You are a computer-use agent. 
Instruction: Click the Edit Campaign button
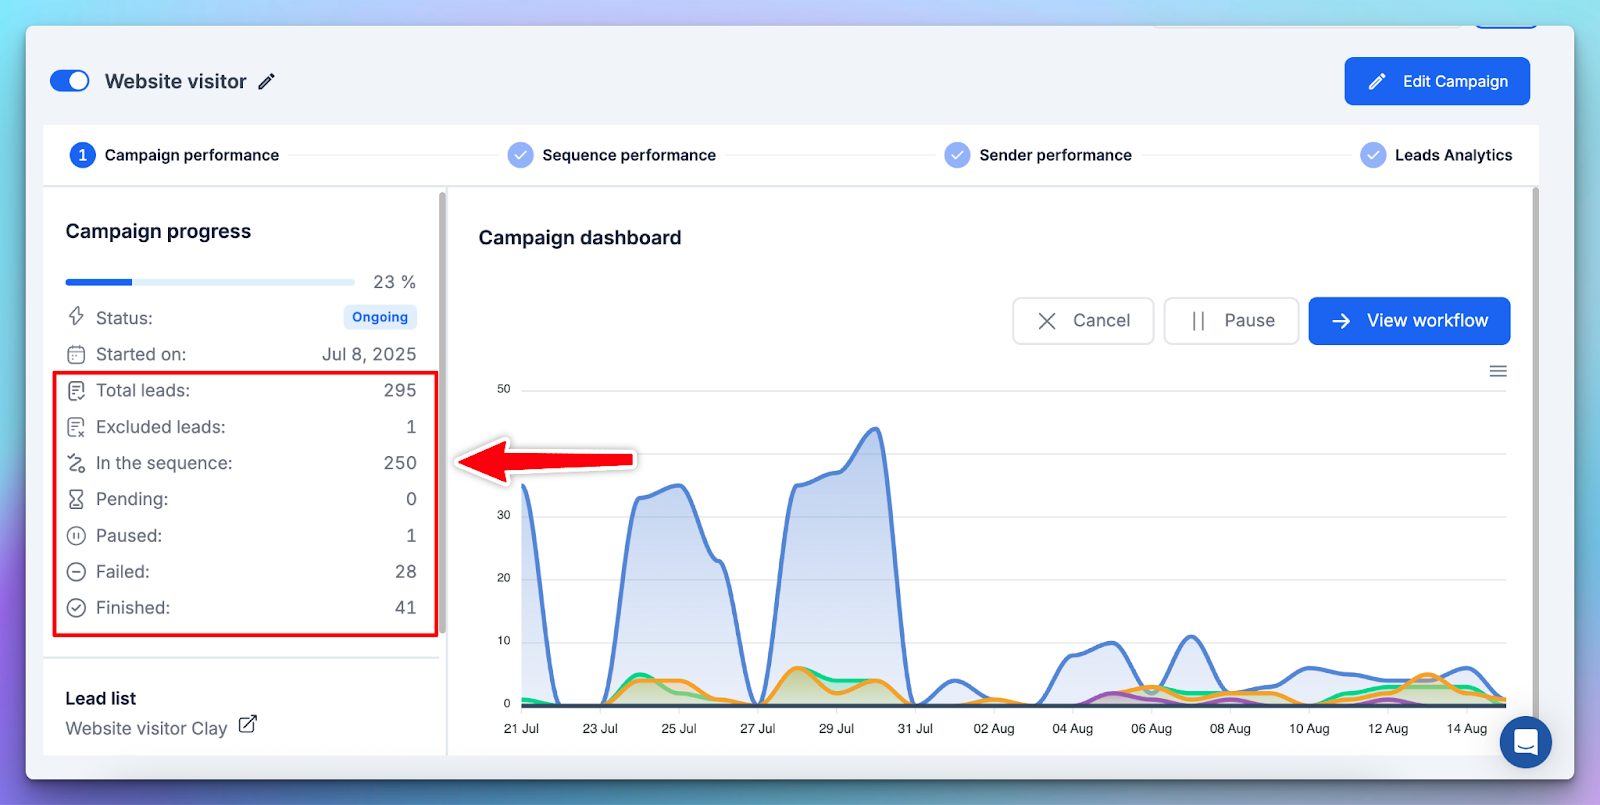1437,81
